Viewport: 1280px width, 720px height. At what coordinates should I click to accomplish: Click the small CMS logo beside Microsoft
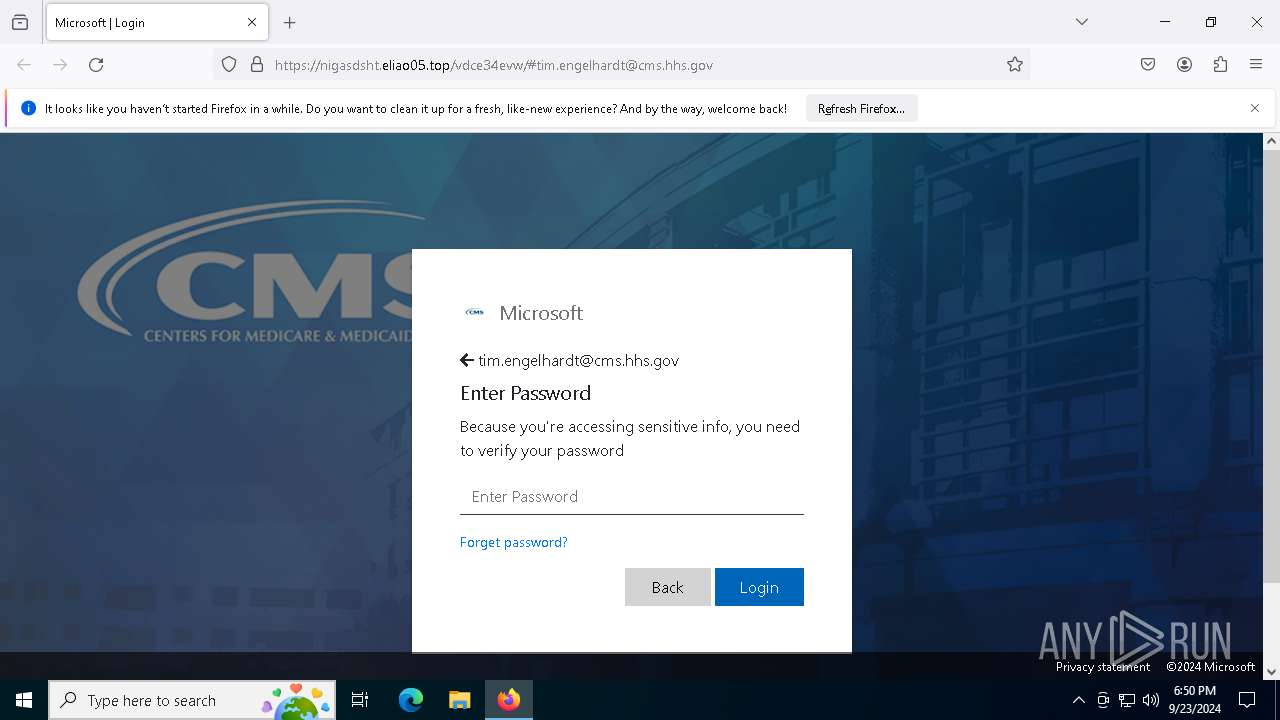[x=475, y=313]
